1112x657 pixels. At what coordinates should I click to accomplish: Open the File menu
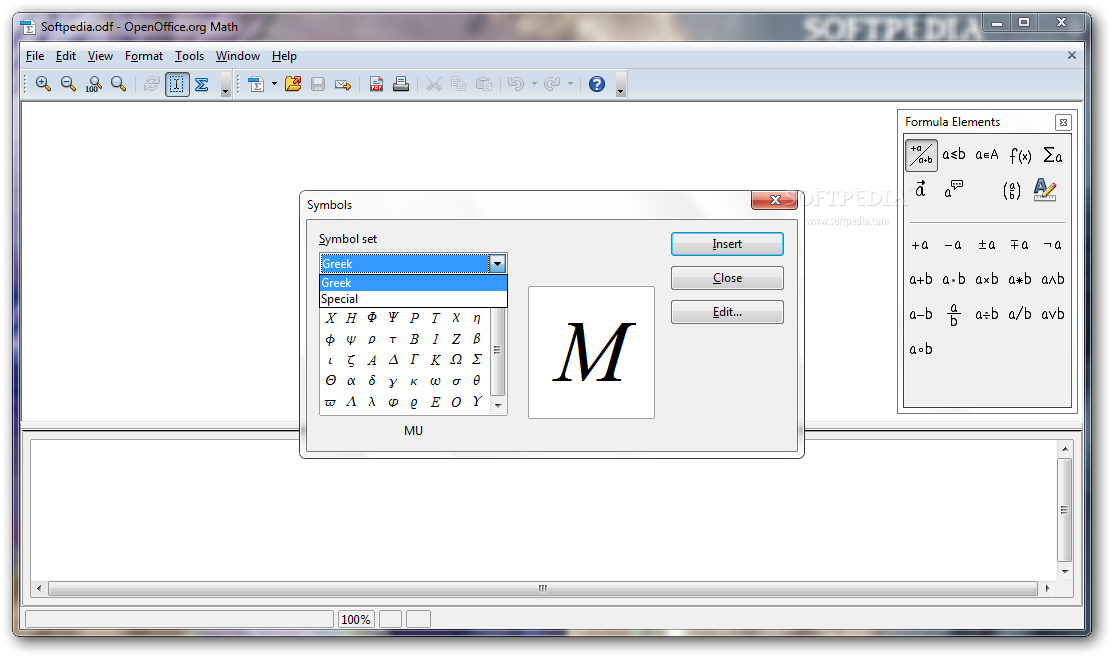(35, 56)
